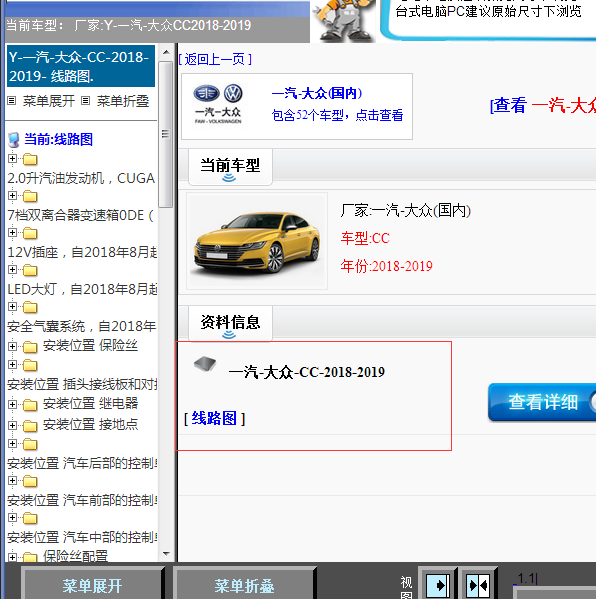The height and width of the screenshot is (599, 596).
Task: Expand the 安装位置 接地点 node
Action: (x=12, y=425)
